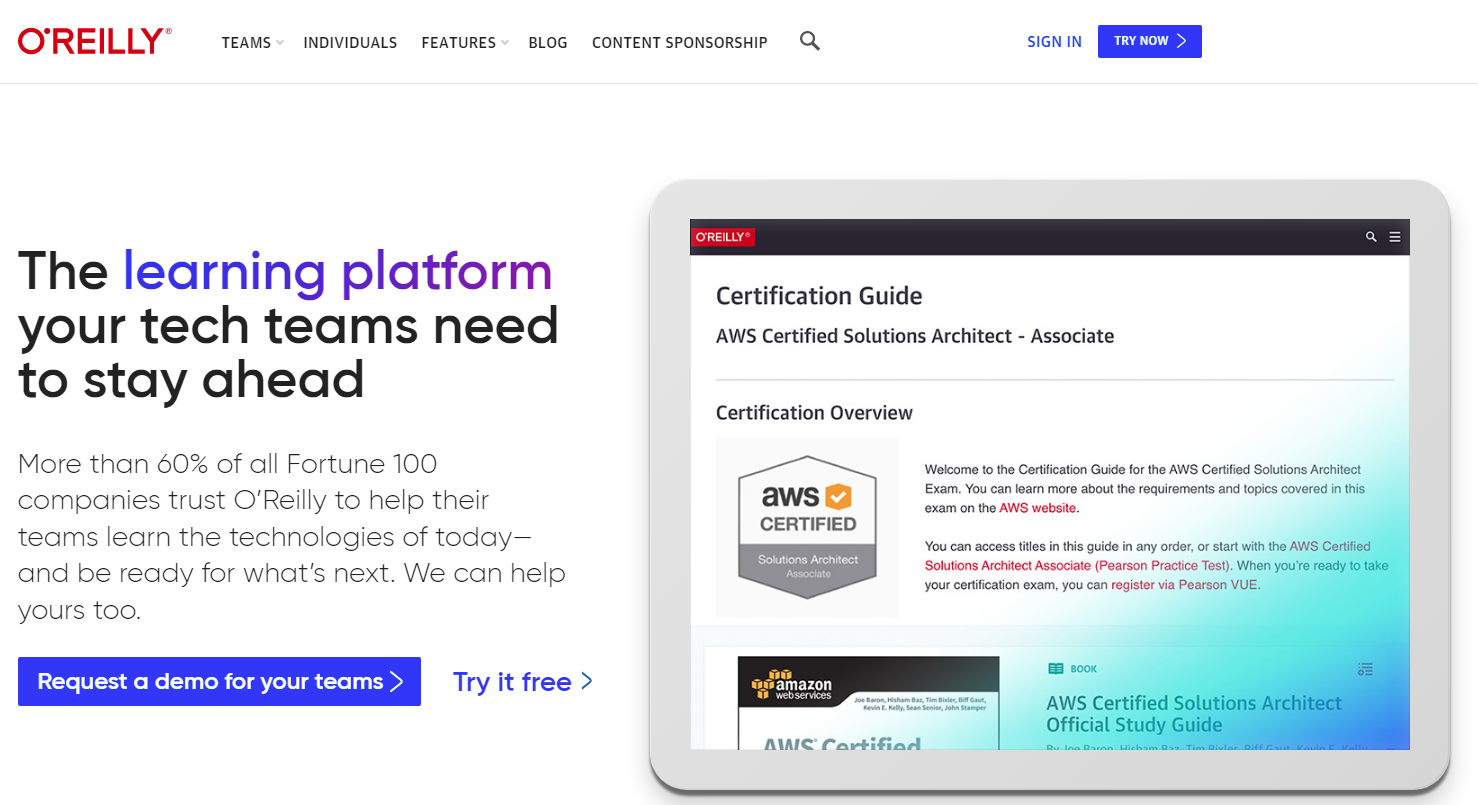Click the AWS Certified badge image

click(x=808, y=527)
